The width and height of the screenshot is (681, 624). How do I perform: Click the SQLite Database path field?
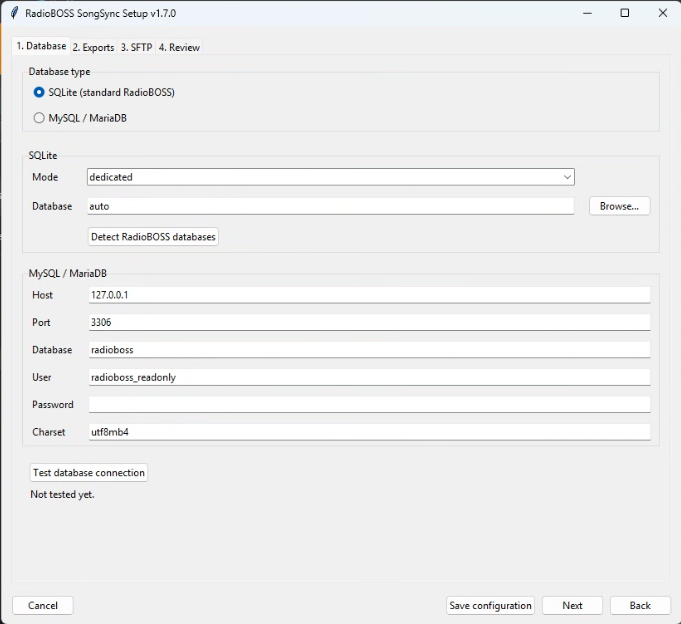[331, 206]
